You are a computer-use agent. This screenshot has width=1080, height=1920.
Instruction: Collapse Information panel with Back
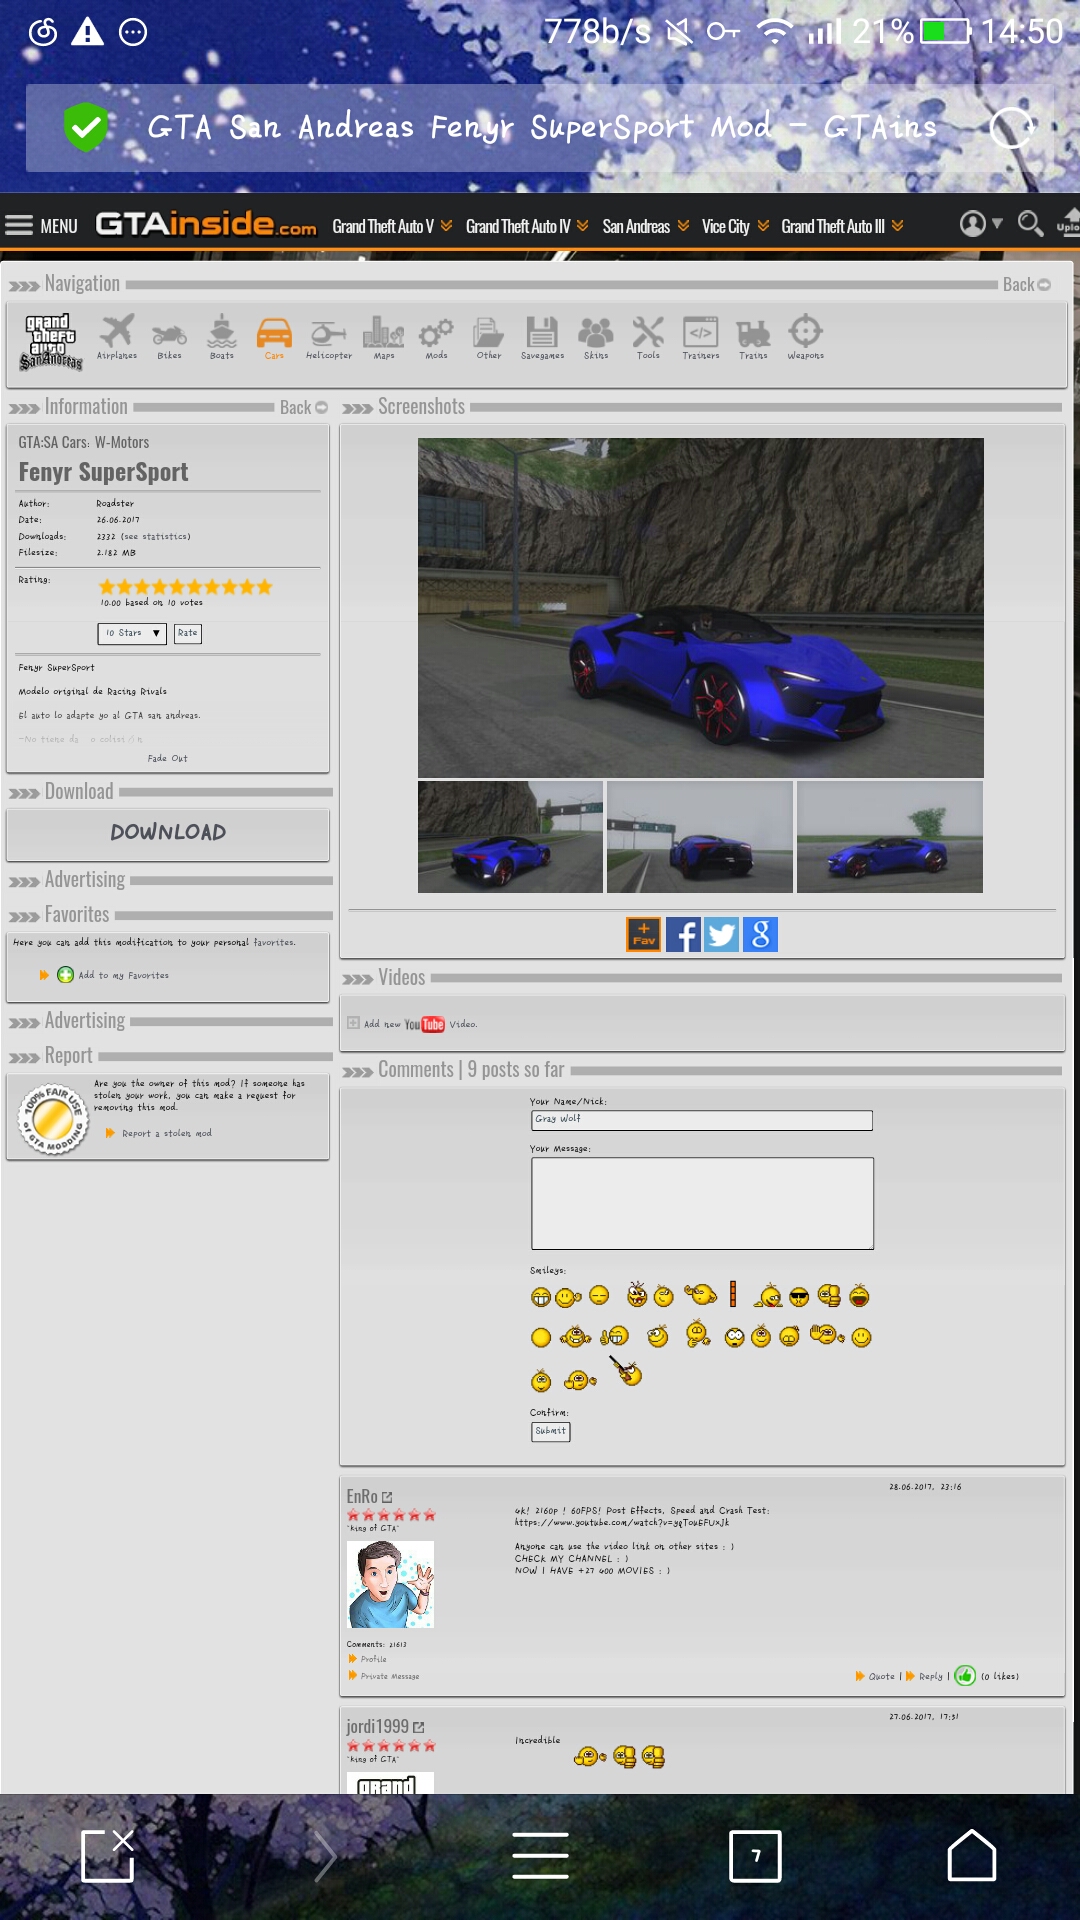(304, 407)
